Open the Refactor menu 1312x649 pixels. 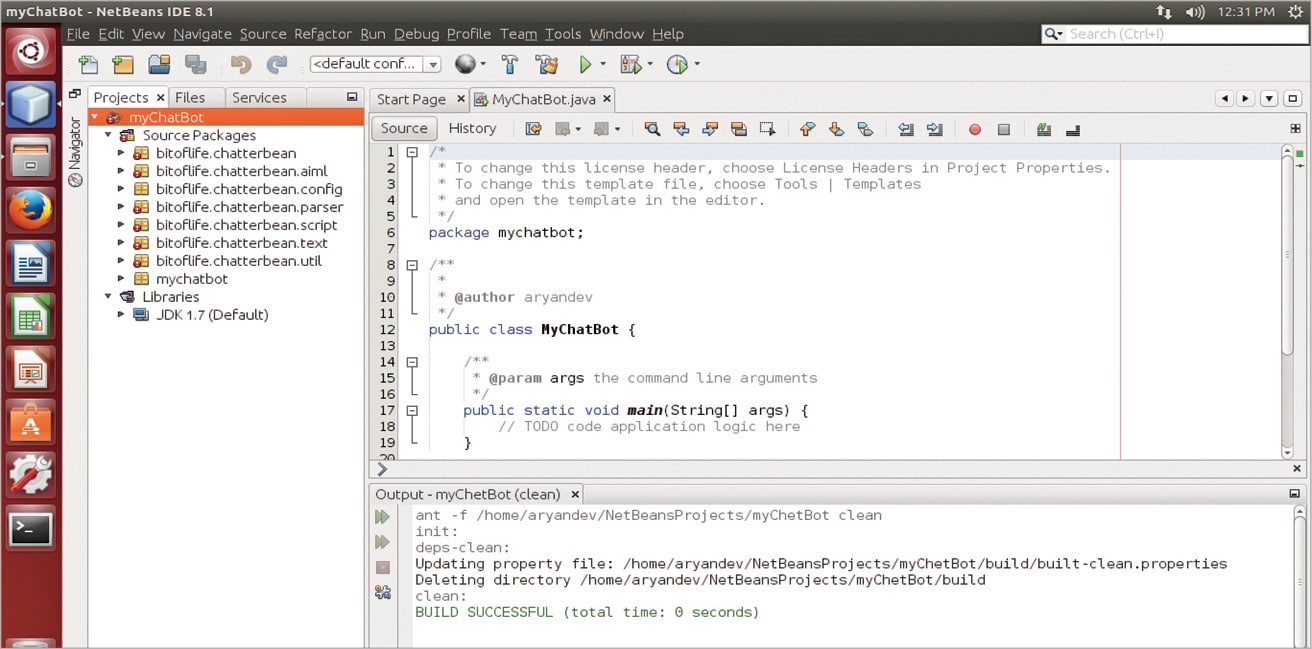323,34
